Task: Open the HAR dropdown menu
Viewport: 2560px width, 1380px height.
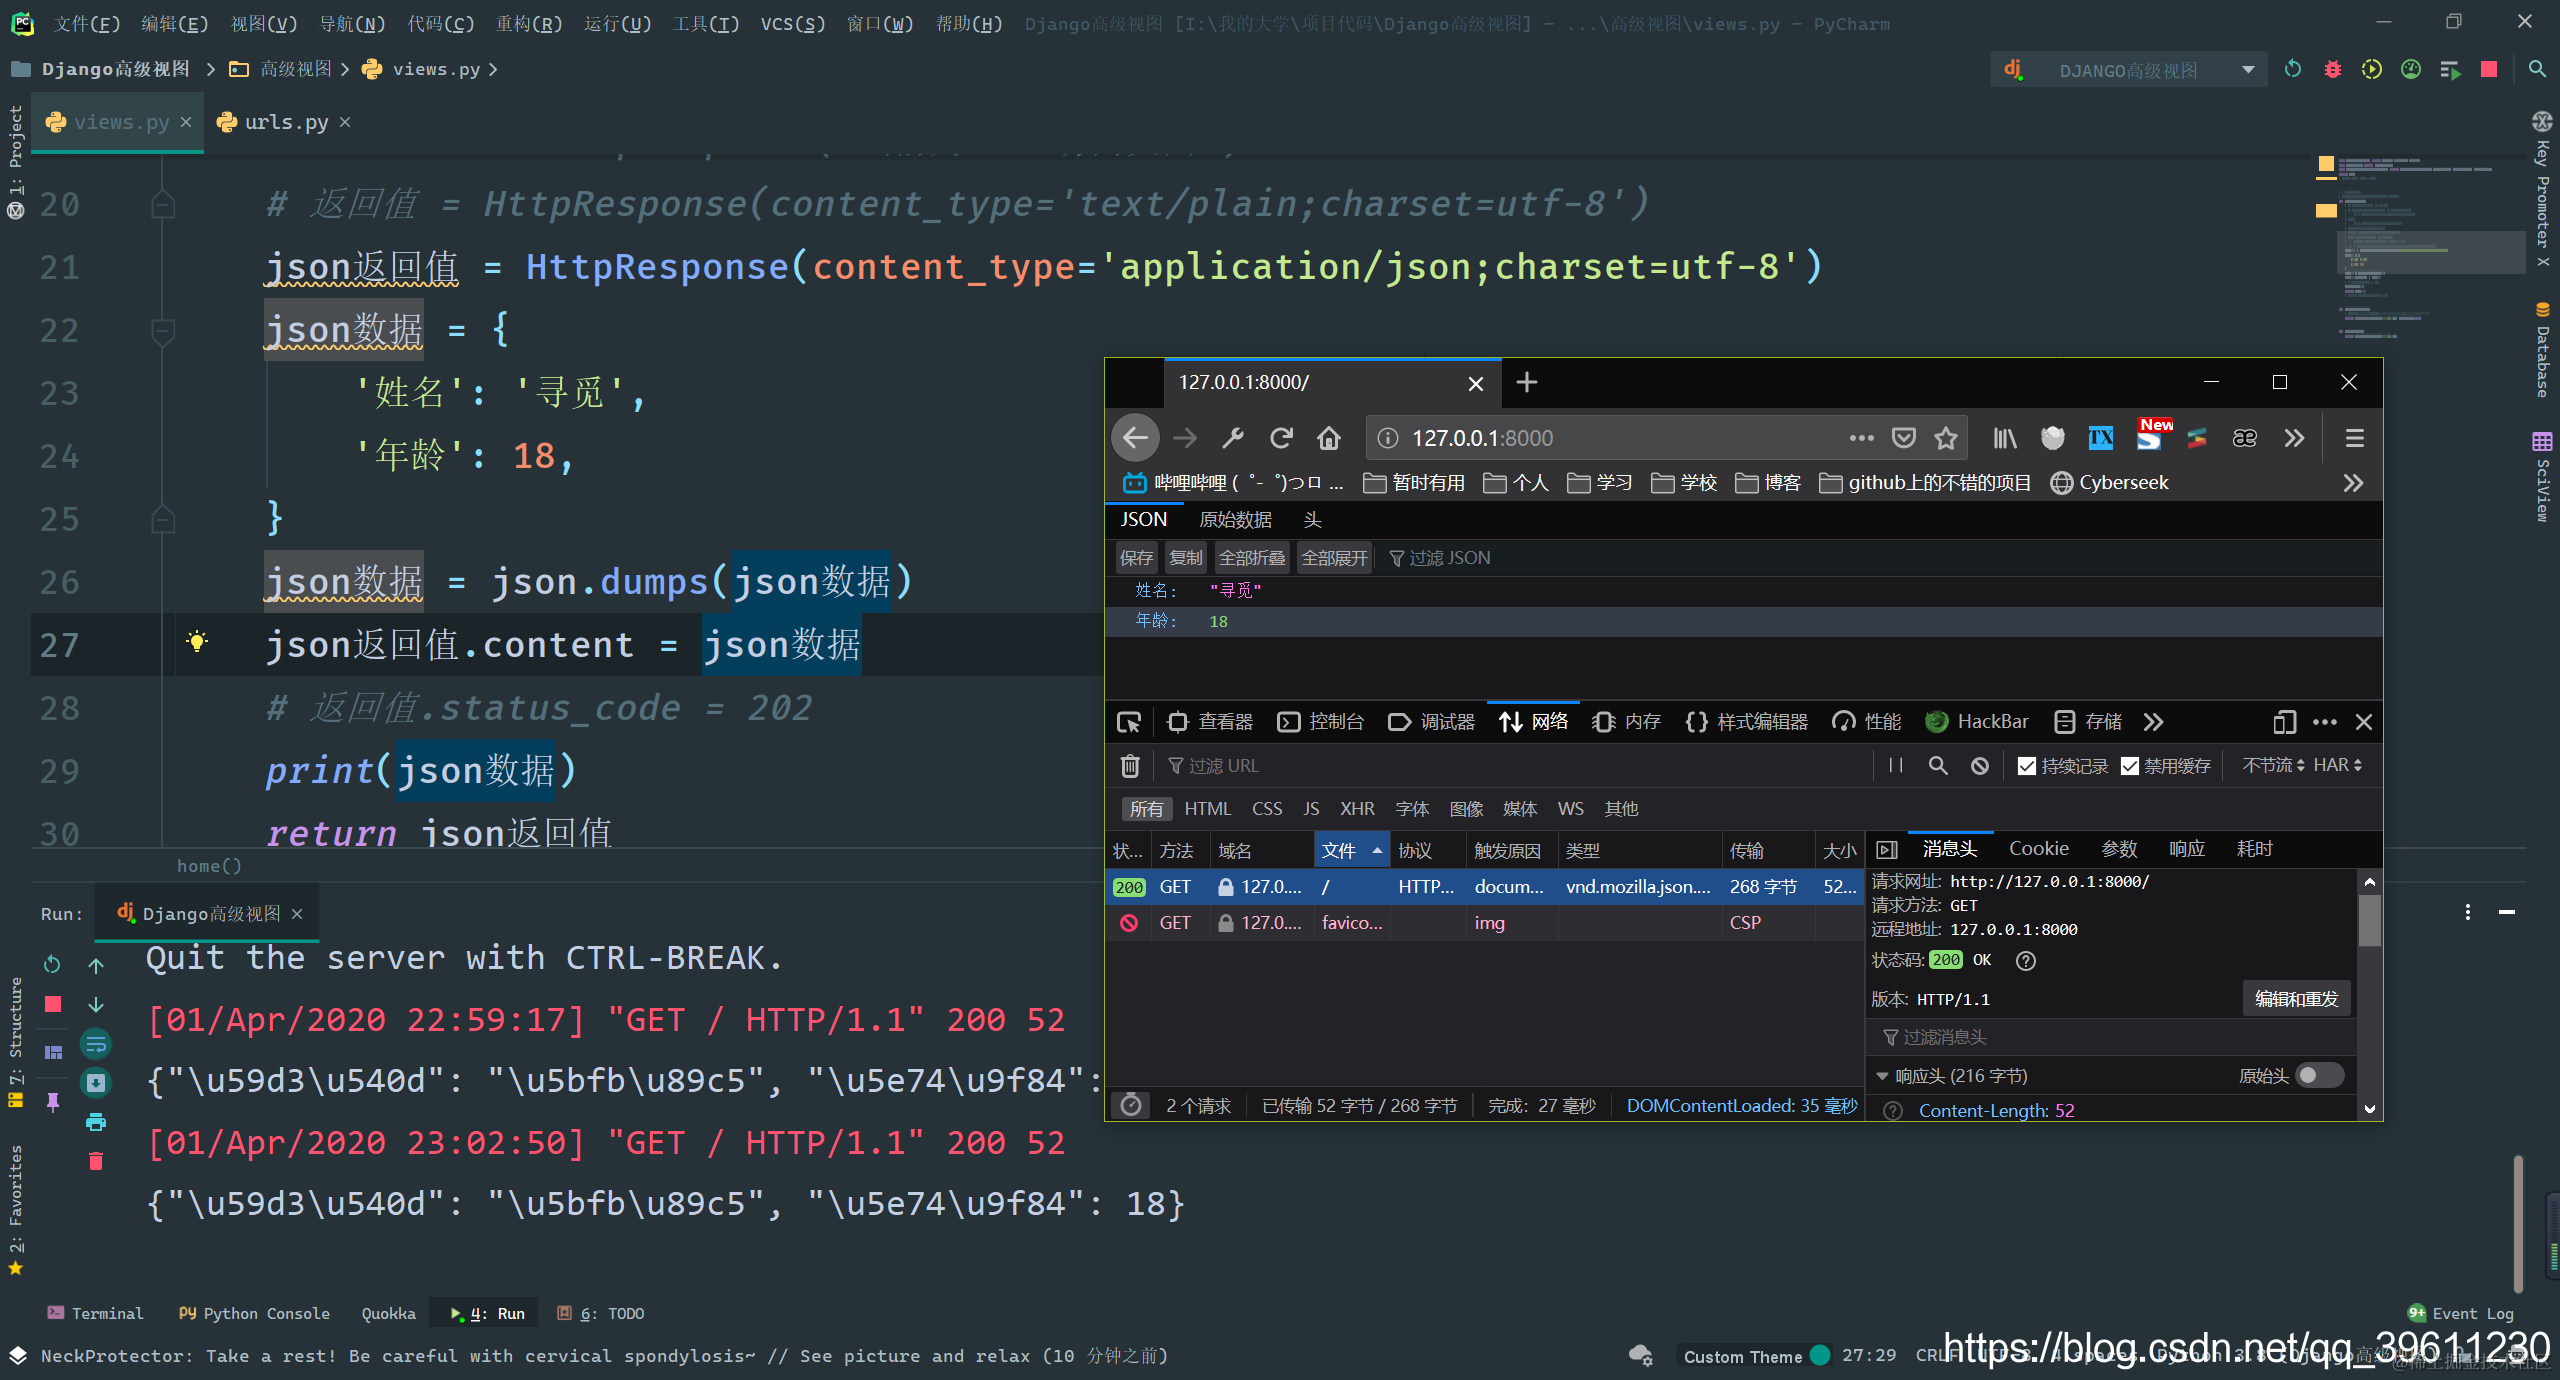Action: [2338, 766]
